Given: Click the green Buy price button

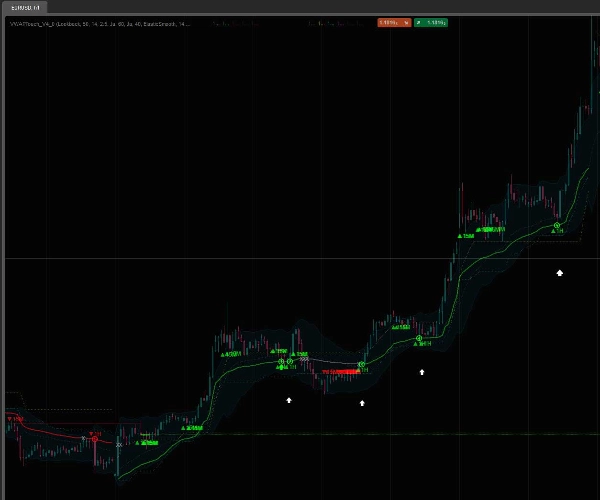Looking at the screenshot, I should click(x=431, y=23).
